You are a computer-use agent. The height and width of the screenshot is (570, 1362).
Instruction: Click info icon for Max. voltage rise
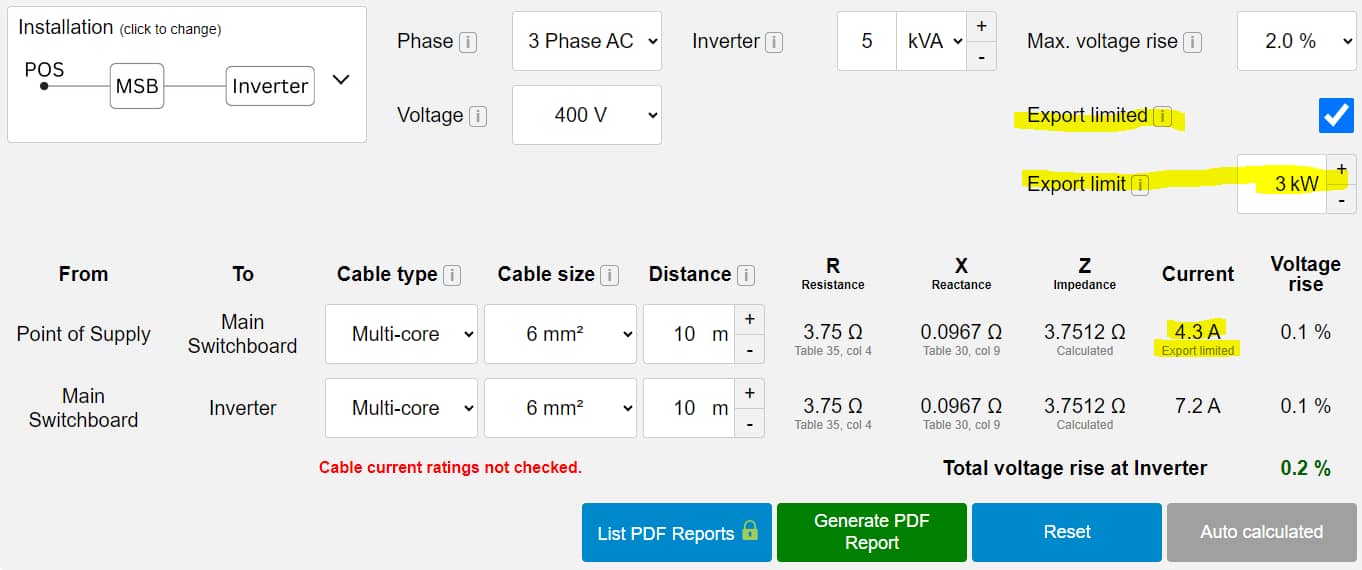click(1191, 42)
